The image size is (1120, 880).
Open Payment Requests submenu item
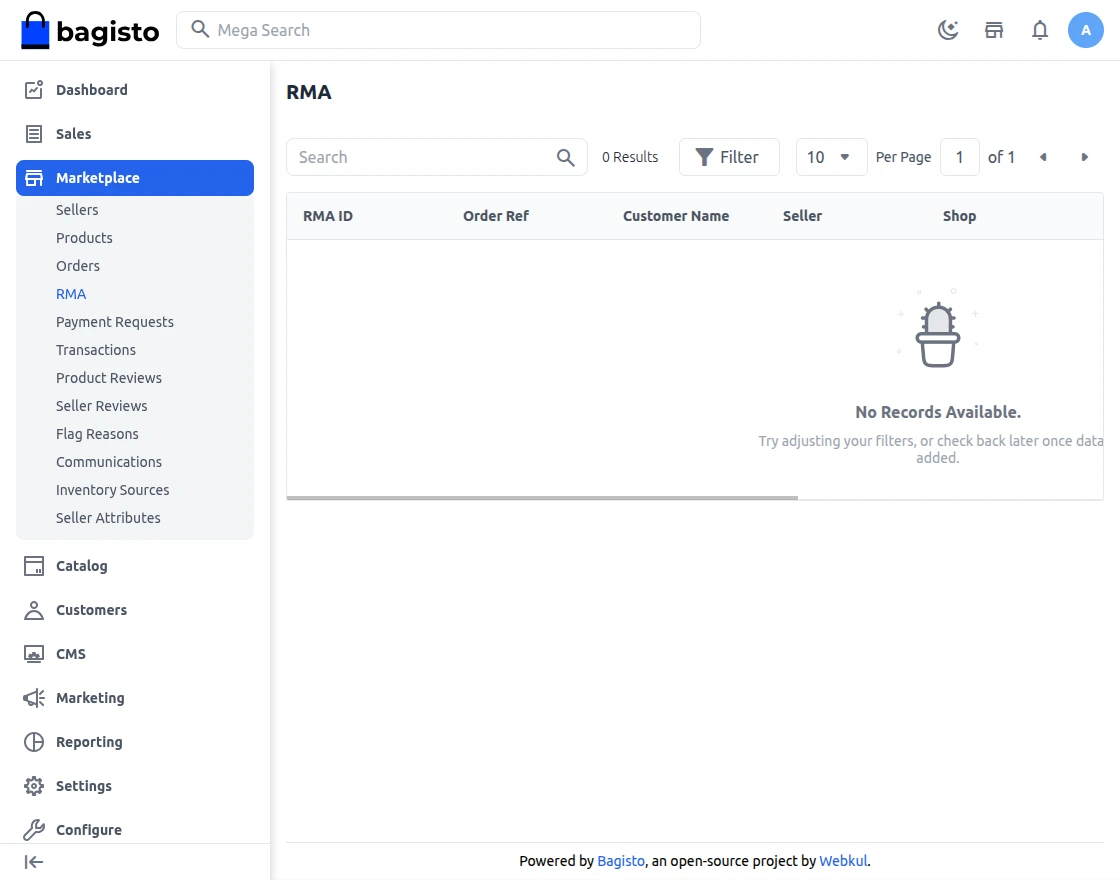click(x=115, y=322)
